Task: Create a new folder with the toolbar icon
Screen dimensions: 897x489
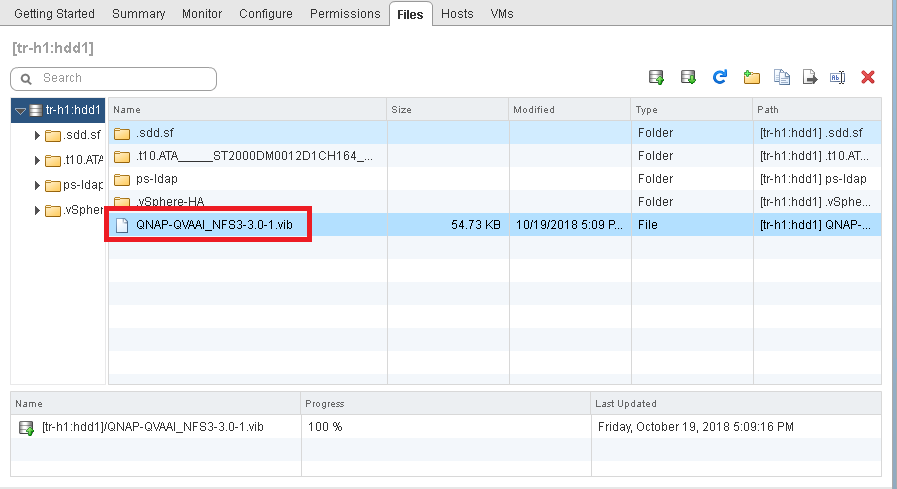Action: click(x=752, y=77)
